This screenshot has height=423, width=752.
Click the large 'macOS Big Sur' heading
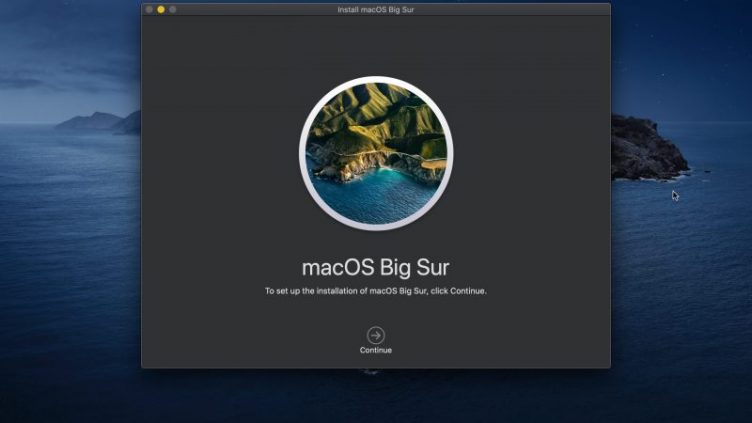[376, 268]
